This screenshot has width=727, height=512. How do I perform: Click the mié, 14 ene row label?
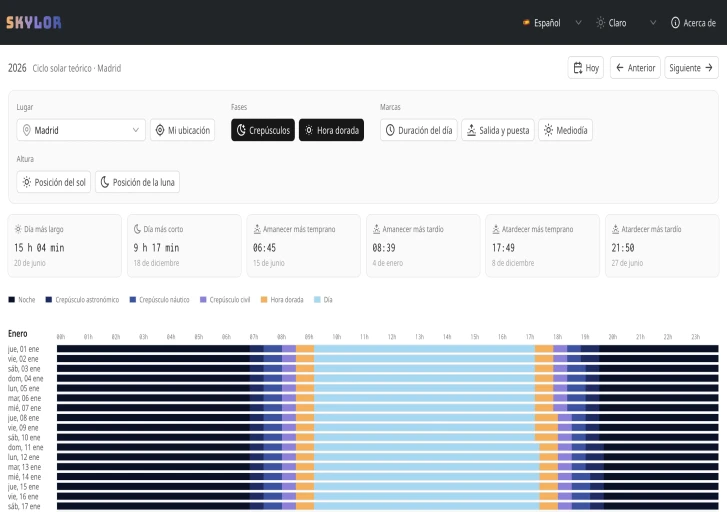pyautogui.click(x=24, y=477)
